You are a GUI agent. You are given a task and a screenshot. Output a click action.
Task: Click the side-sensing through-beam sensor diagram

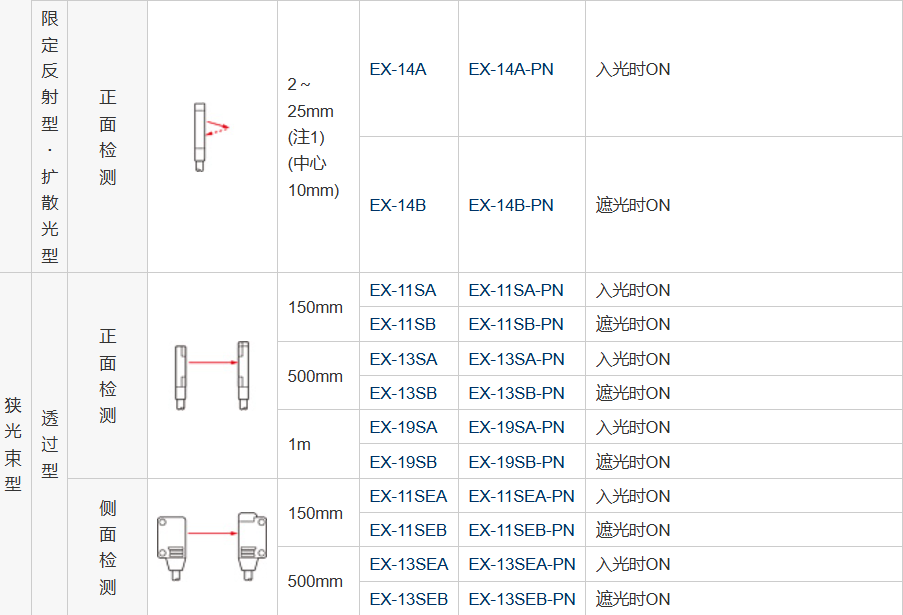tap(212, 546)
